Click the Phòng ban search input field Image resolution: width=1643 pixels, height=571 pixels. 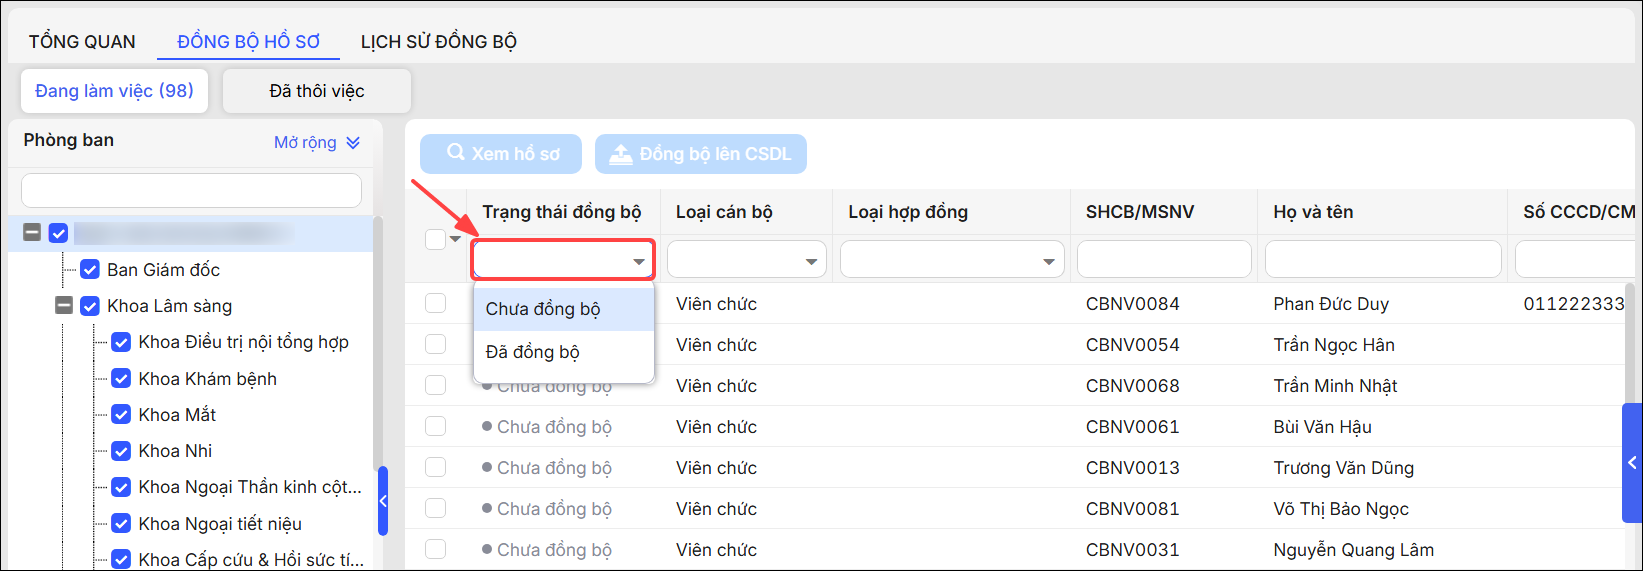tap(191, 190)
